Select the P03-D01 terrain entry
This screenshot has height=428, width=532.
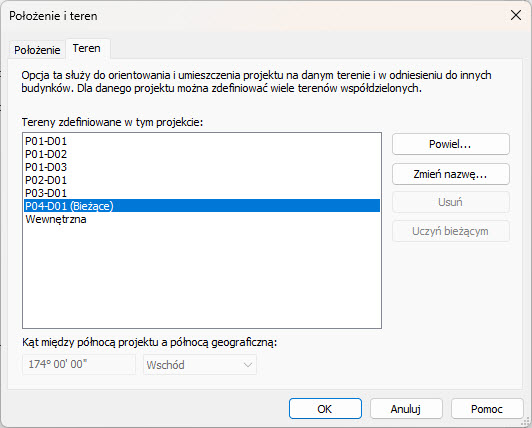tap(202, 193)
